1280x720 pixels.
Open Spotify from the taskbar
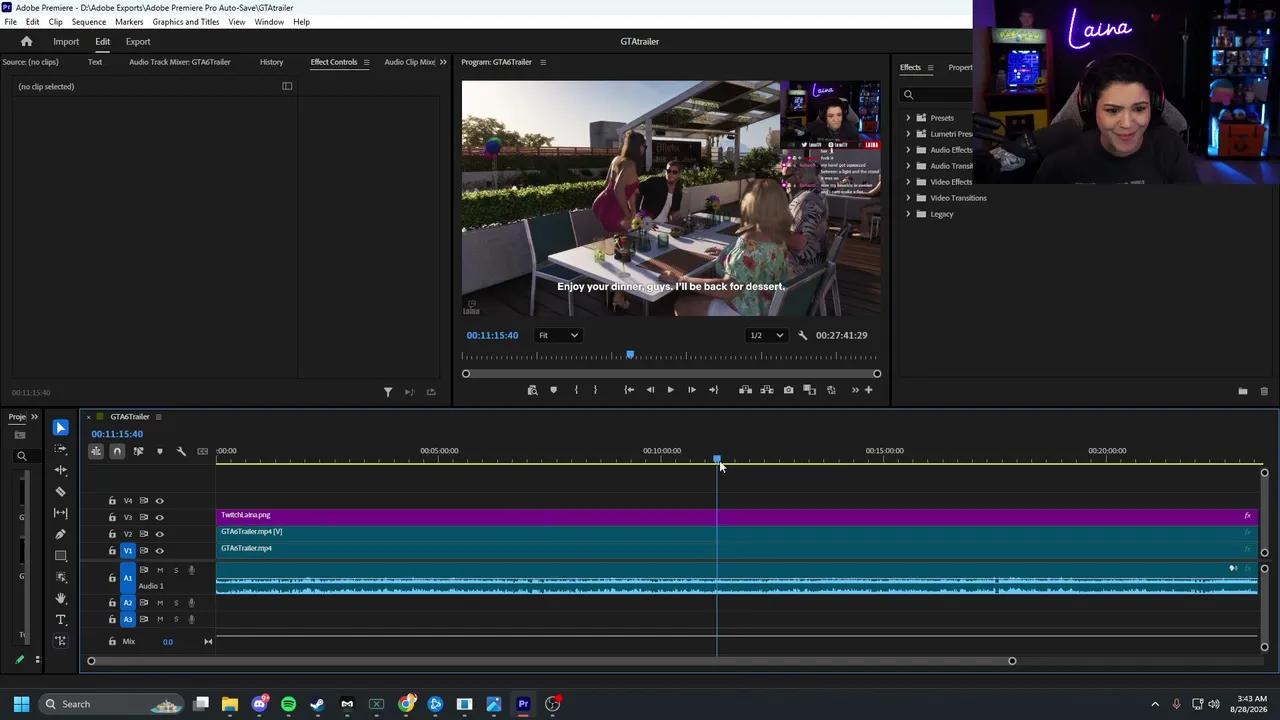pos(288,704)
